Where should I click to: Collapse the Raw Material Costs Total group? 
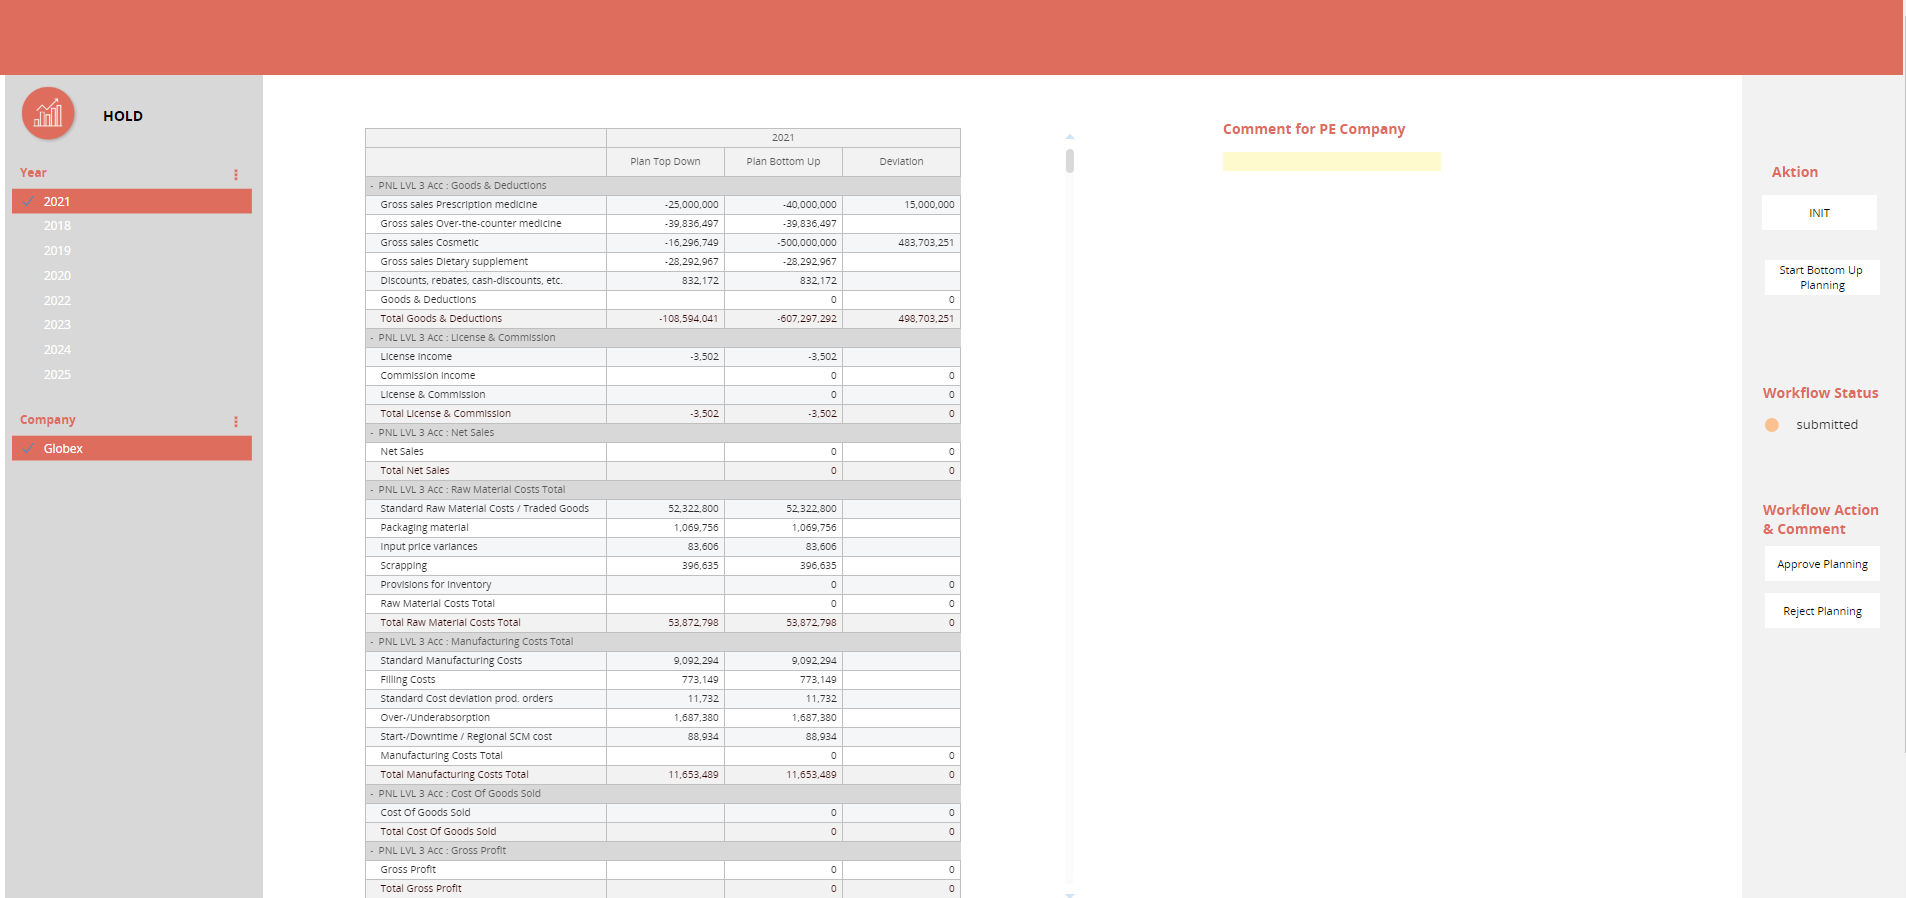pyautogui.click(x=372, y=490)
